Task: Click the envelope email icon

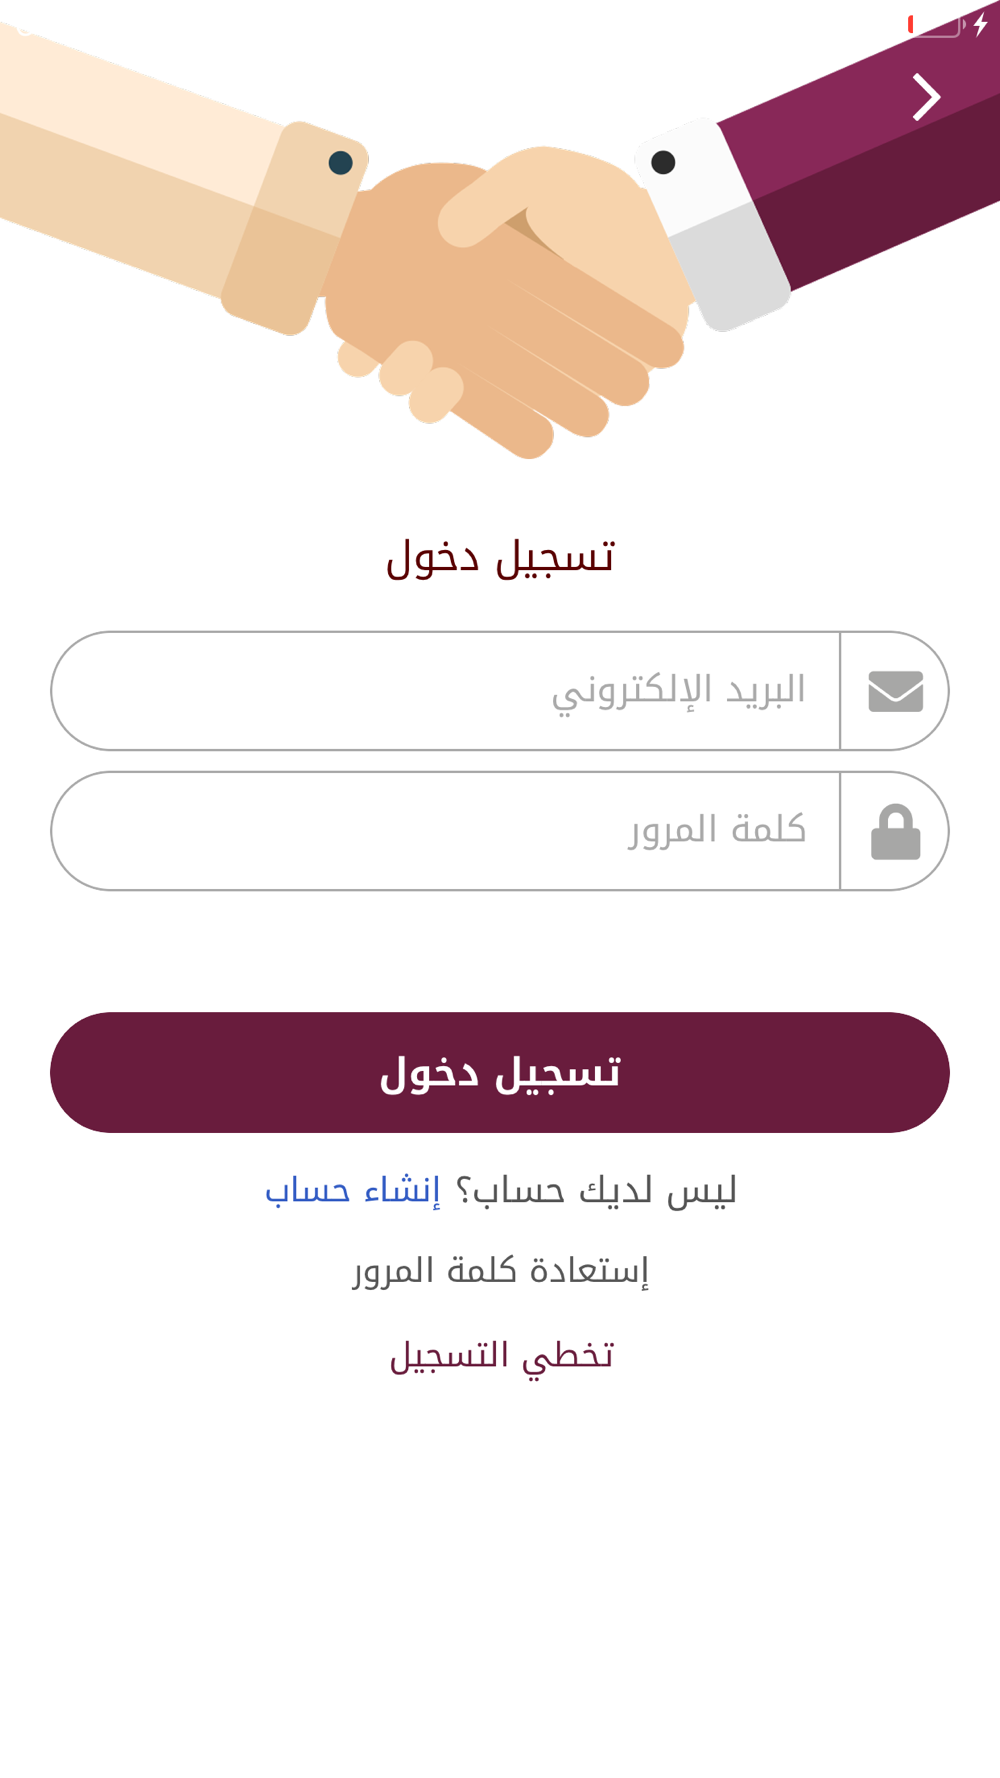Action: tap(895, 691)
